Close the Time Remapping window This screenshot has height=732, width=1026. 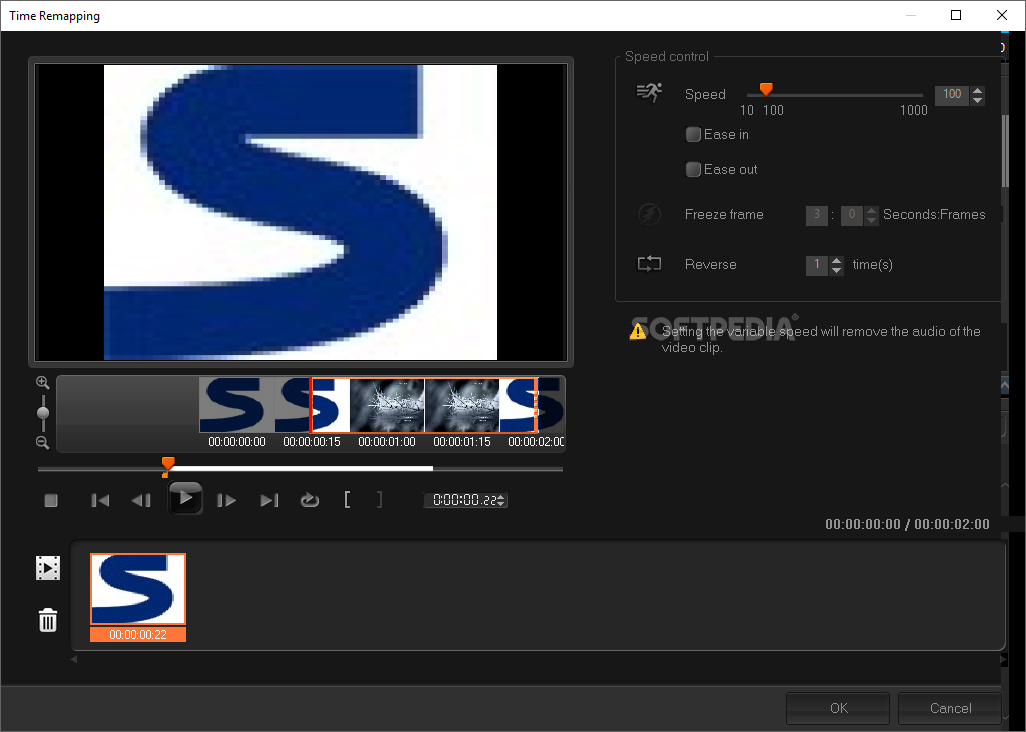(x=1002, y=15)
